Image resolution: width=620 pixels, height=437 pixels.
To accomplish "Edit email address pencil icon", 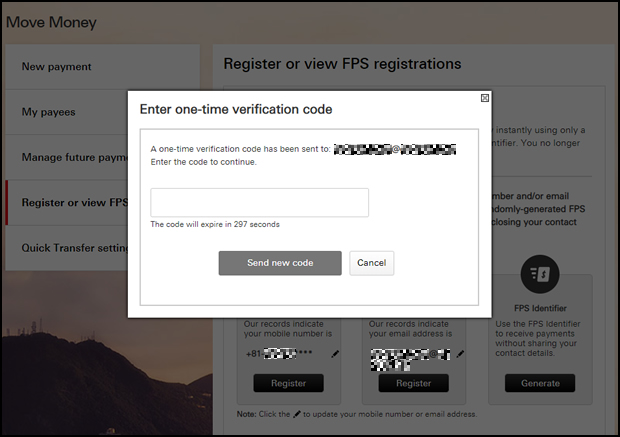I will (x=460, y=354).
